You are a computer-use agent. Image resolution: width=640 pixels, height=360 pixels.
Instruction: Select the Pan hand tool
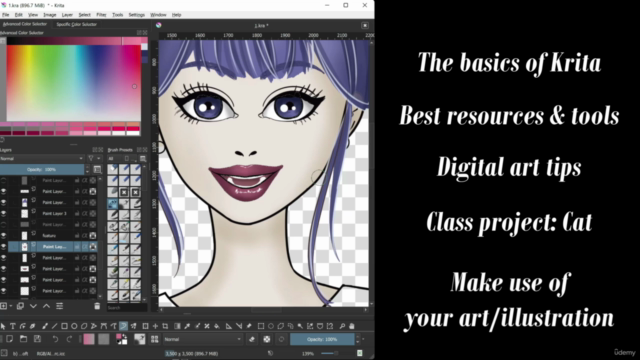coord(352,326)
